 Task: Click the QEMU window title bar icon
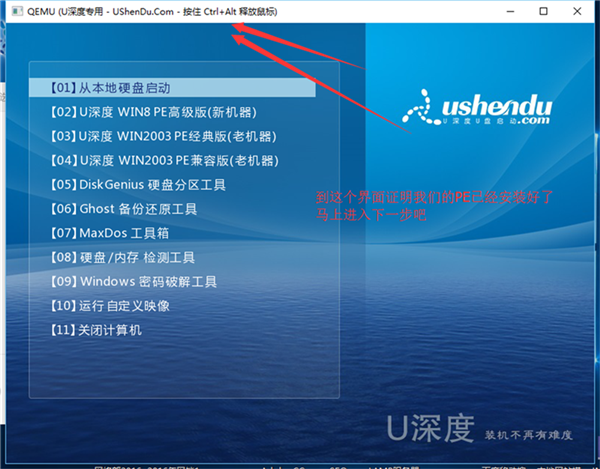pyautogui.click(x=17, y=11)
